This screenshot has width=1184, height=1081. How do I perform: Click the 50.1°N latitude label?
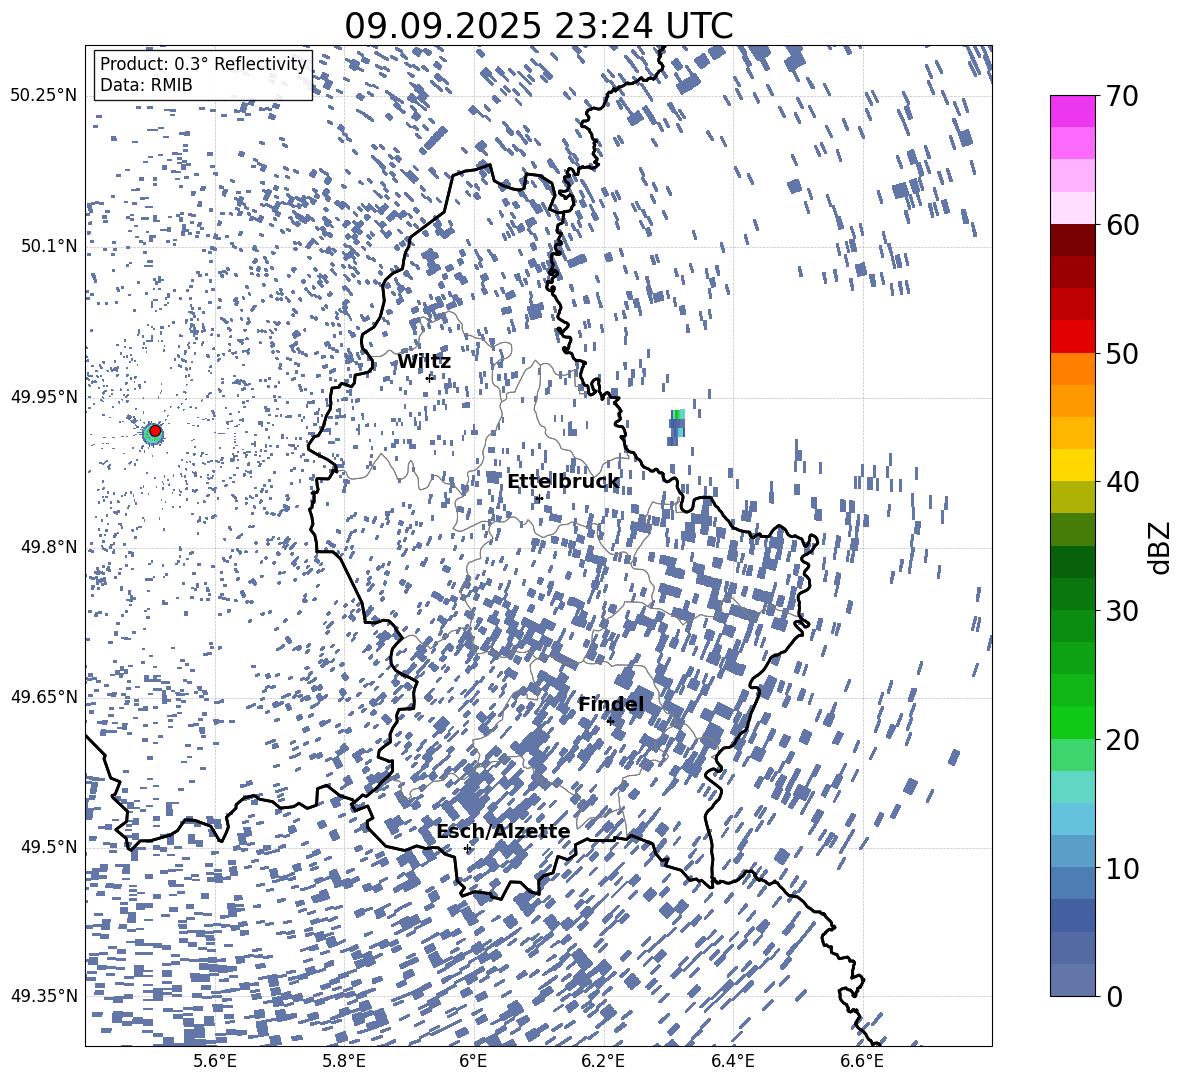50,246
